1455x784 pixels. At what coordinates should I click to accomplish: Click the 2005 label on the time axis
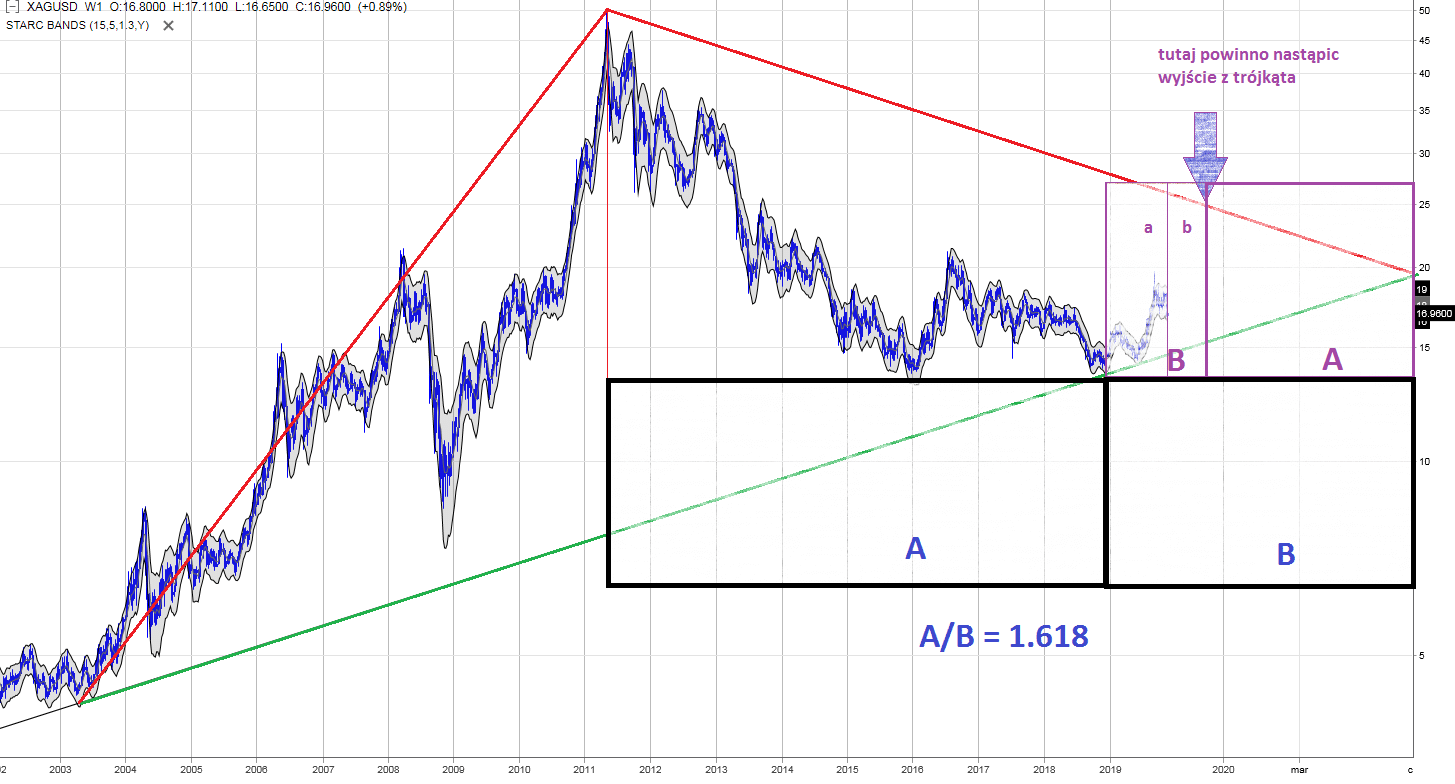191,771
